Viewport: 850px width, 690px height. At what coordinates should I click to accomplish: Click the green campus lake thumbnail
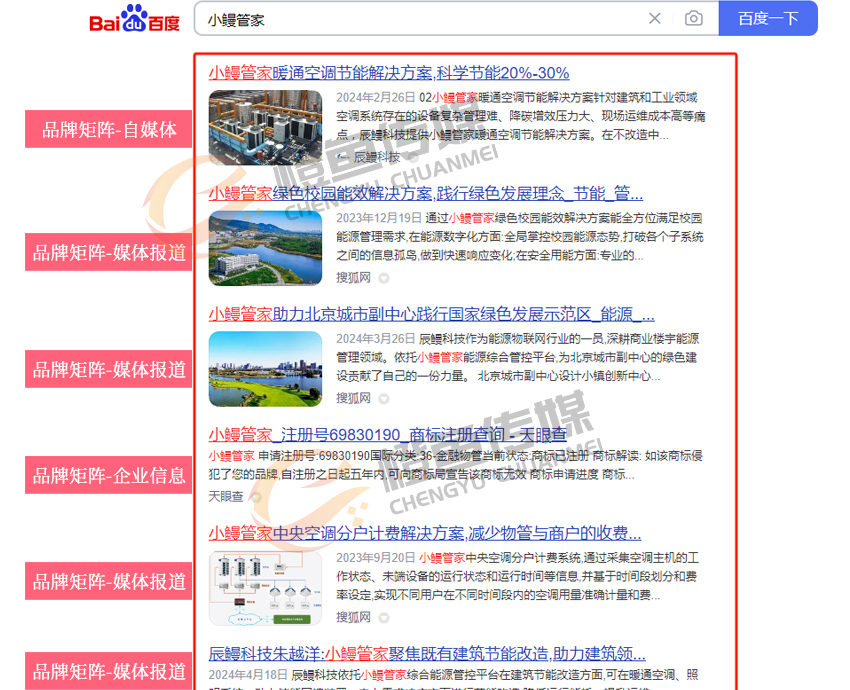click(x=265, y=248)
